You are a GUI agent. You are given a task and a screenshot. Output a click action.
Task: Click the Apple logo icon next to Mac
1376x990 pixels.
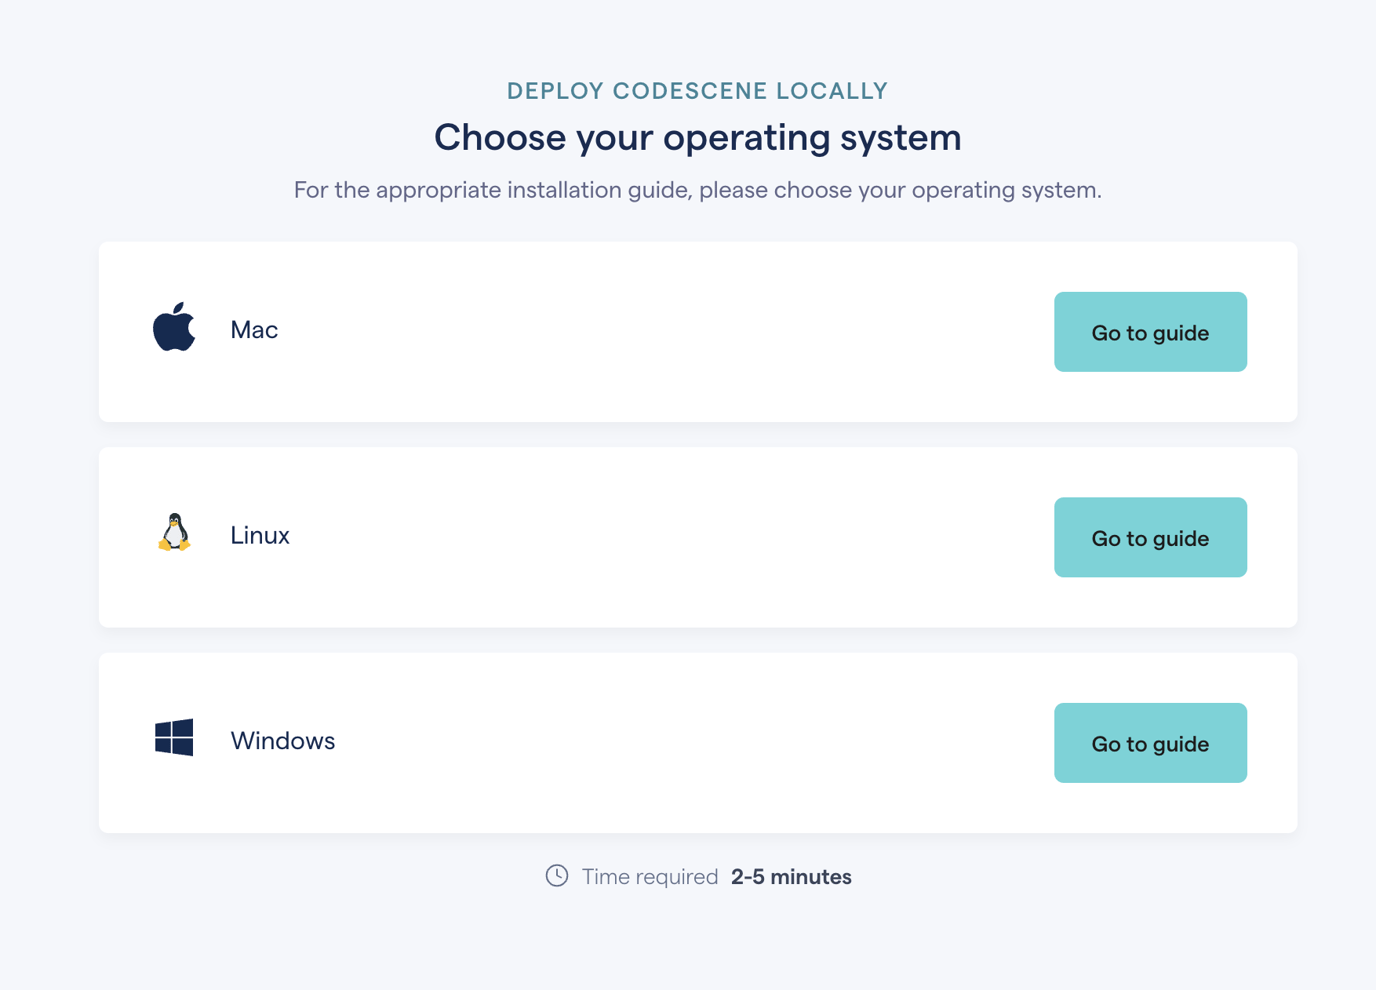[173, 328]
